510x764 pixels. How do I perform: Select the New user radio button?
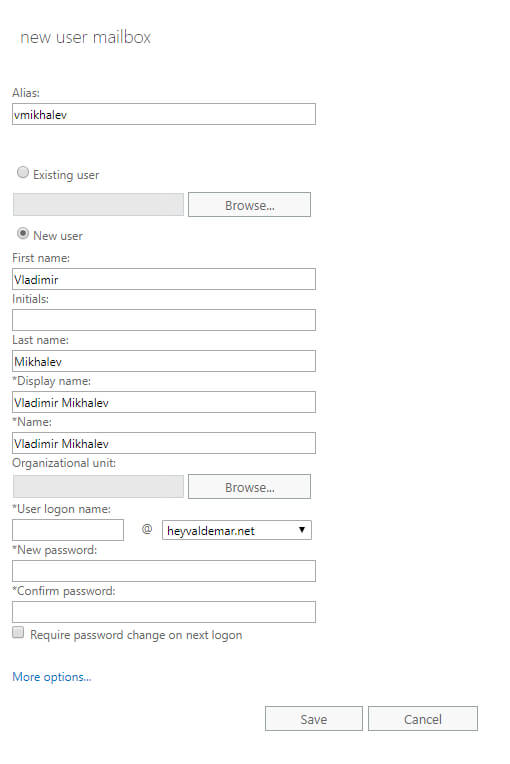click(23, 233)
